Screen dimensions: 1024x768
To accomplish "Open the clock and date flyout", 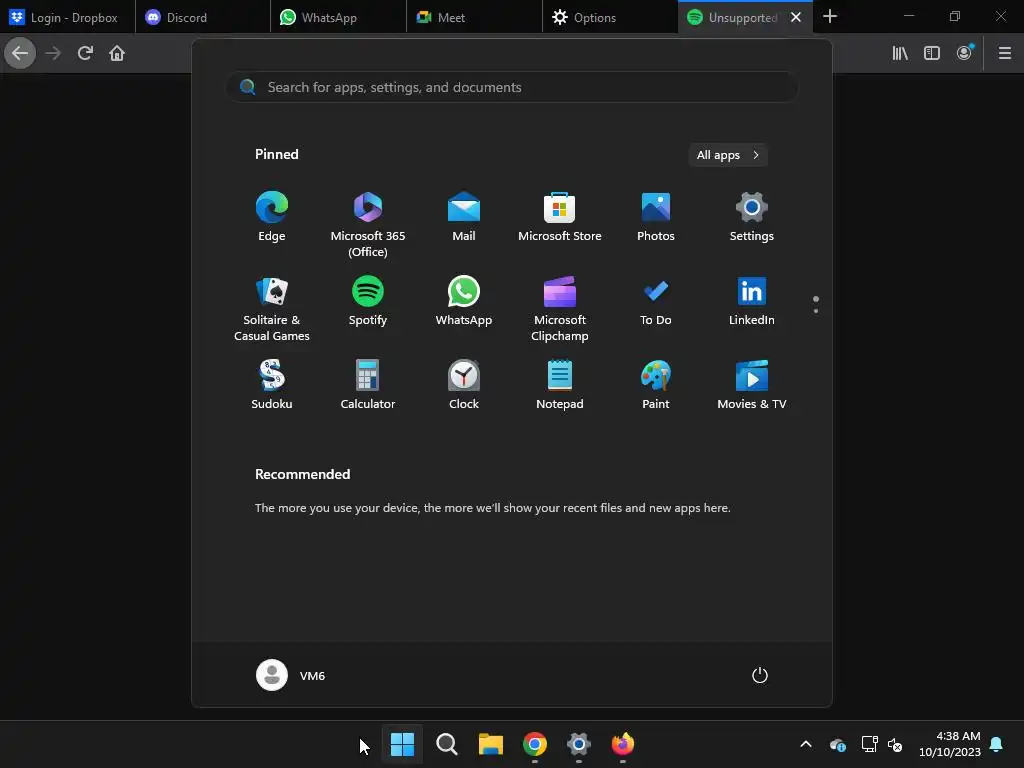I will pos(950,744).
